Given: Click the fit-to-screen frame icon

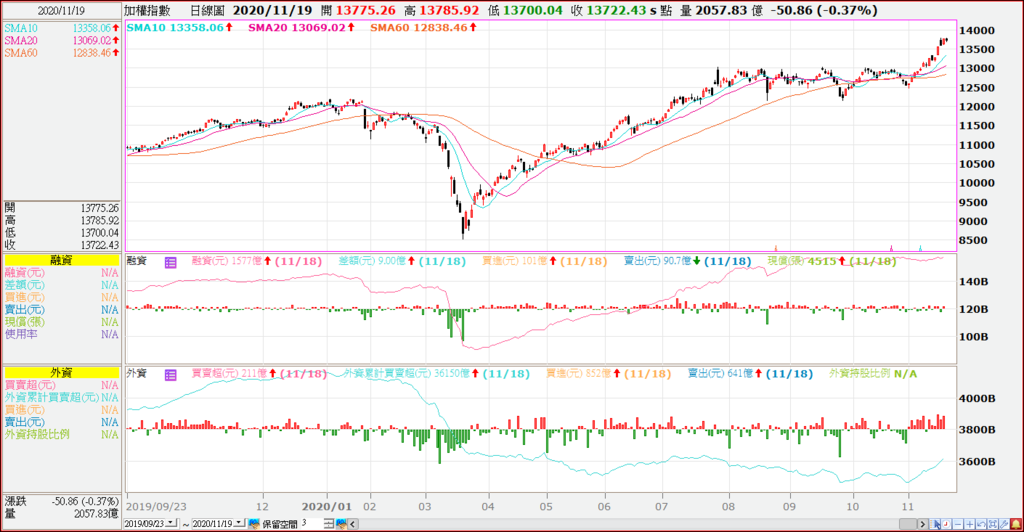Looking at the screenshot, I should pos(993,524).
